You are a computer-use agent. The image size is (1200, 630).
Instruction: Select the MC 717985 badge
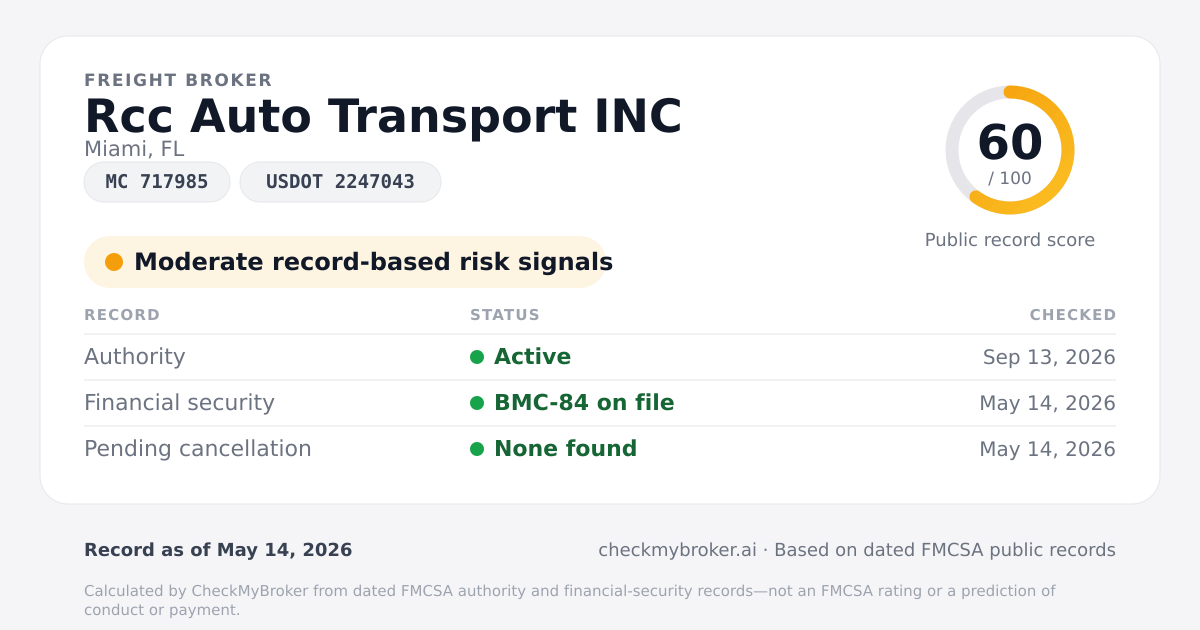[x=157, y=182]
